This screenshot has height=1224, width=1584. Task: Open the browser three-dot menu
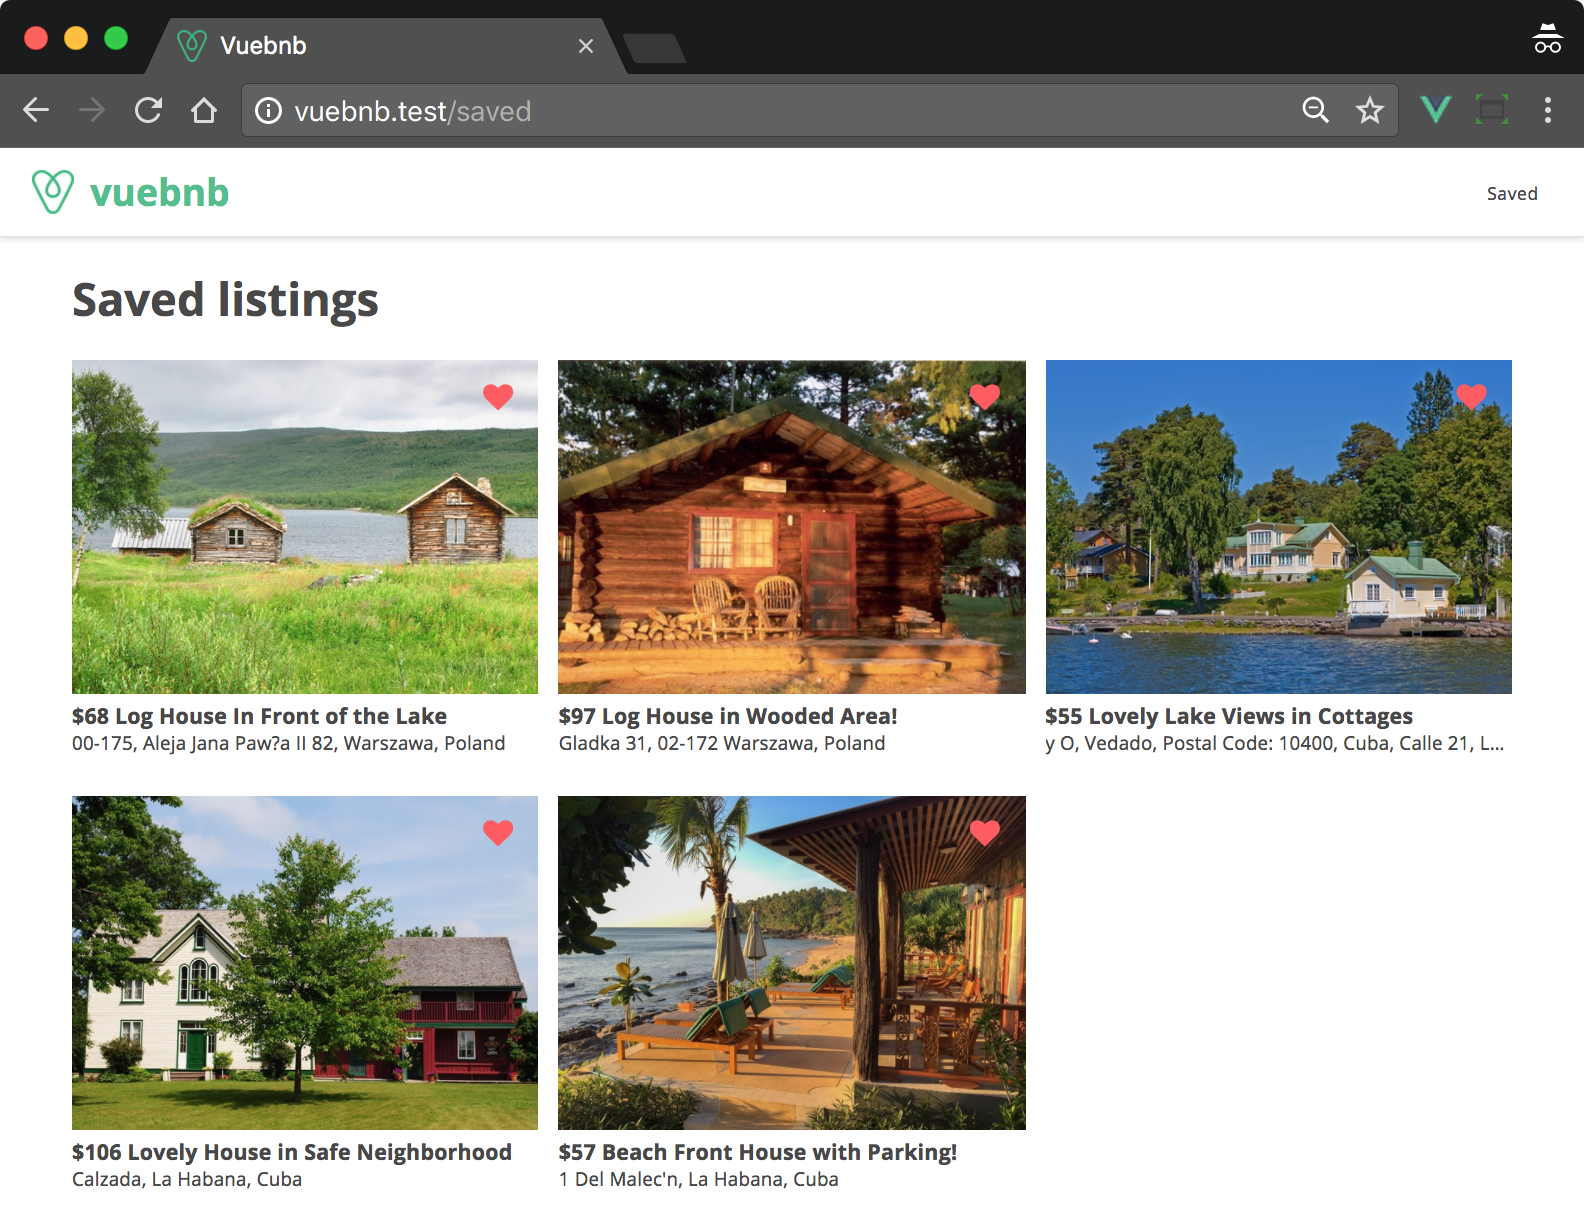(x=1547, y=110)
